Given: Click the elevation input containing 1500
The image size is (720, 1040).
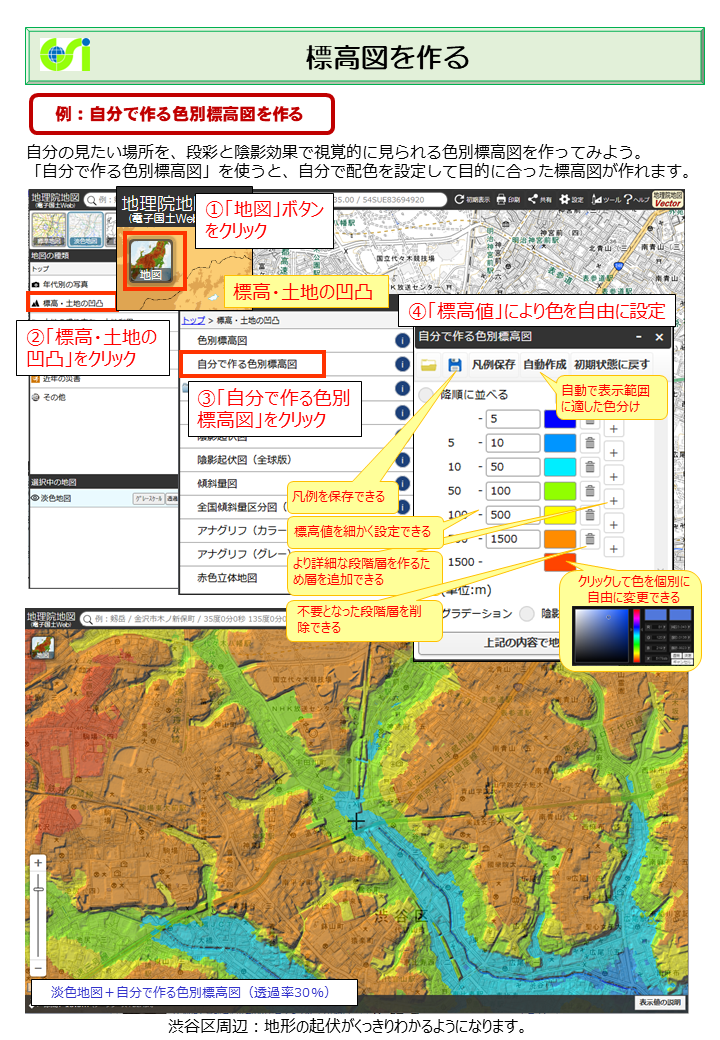Looking at the screenshot, I should (513, 539).
